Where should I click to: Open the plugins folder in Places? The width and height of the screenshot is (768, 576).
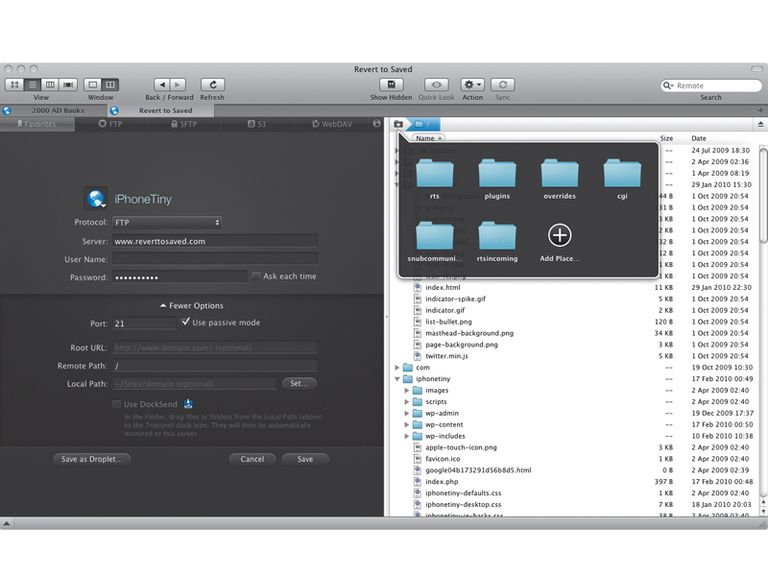click(x=497, y=179)
